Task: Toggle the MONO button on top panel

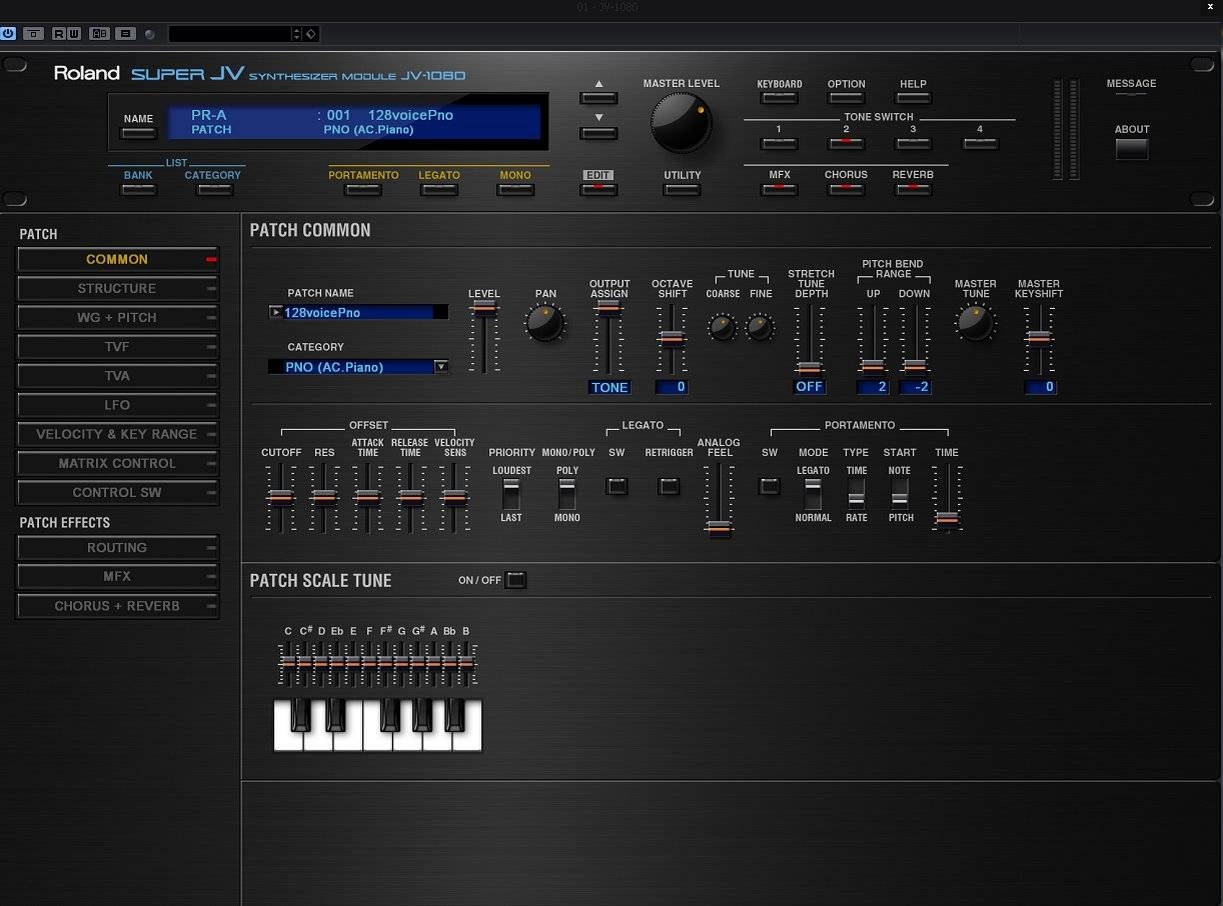Action: (x=515, y=189)
